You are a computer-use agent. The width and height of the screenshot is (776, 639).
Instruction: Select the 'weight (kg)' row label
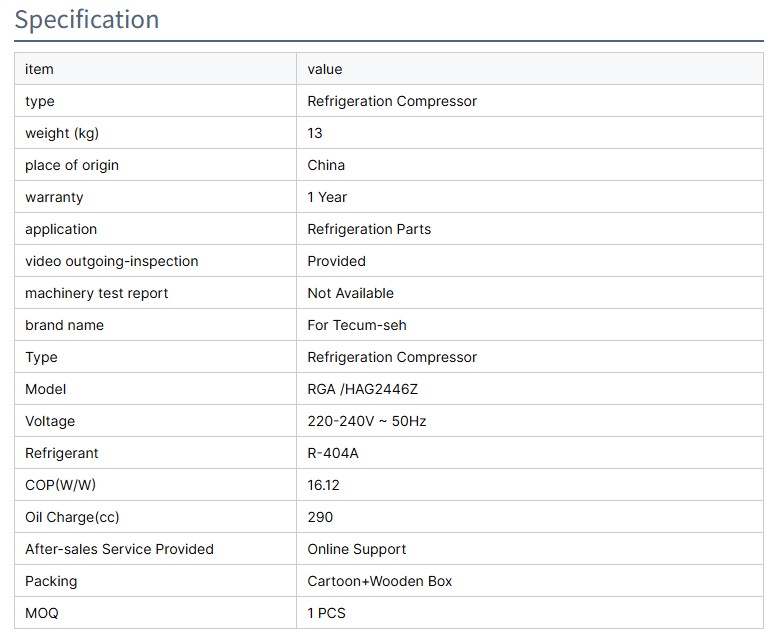tap(62, 133)
